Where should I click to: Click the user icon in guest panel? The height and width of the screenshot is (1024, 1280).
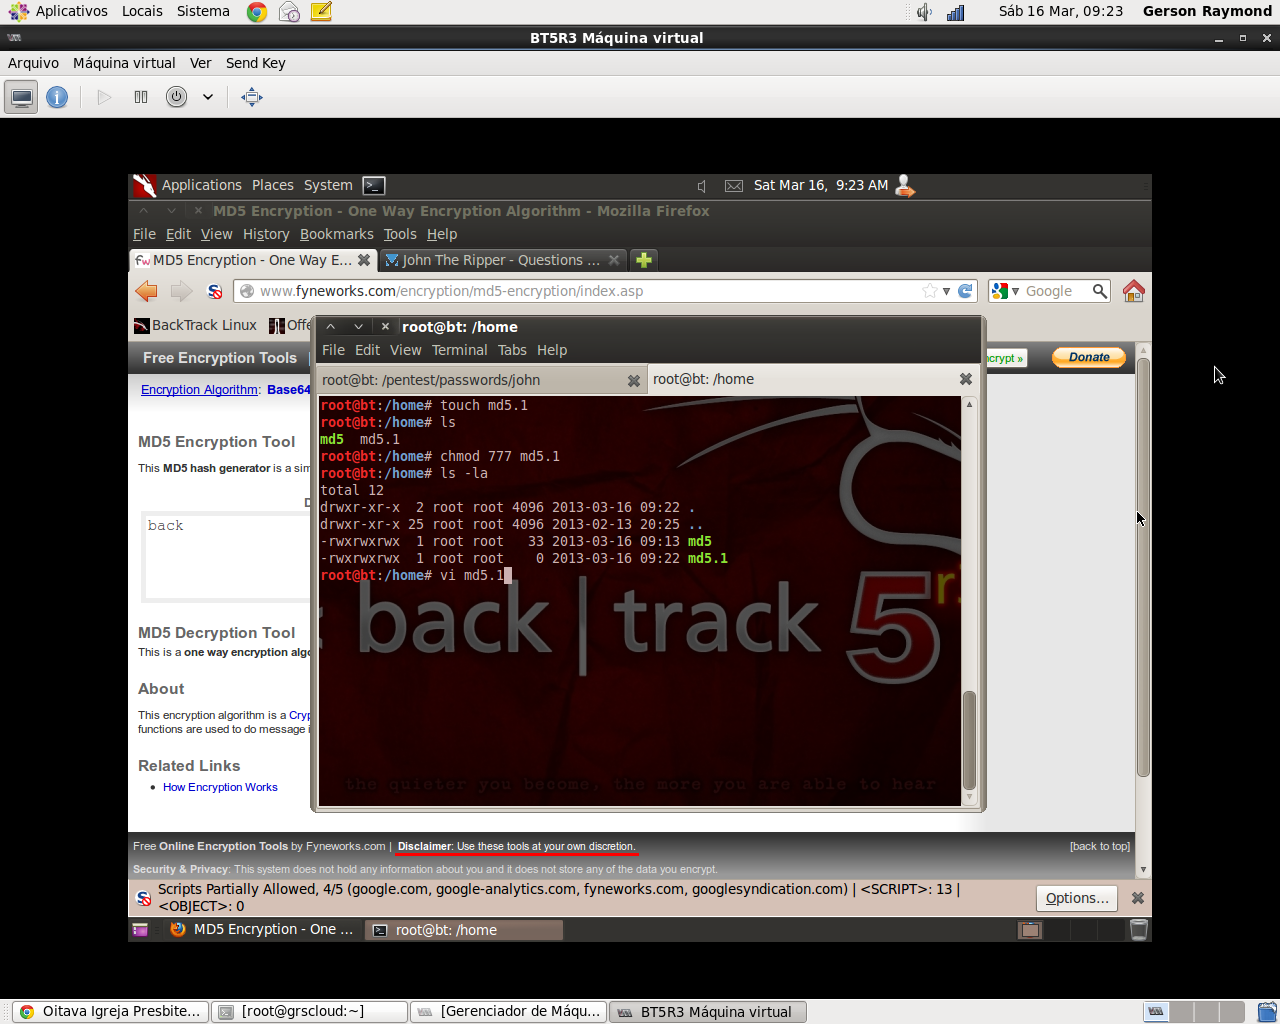point(905,186)
